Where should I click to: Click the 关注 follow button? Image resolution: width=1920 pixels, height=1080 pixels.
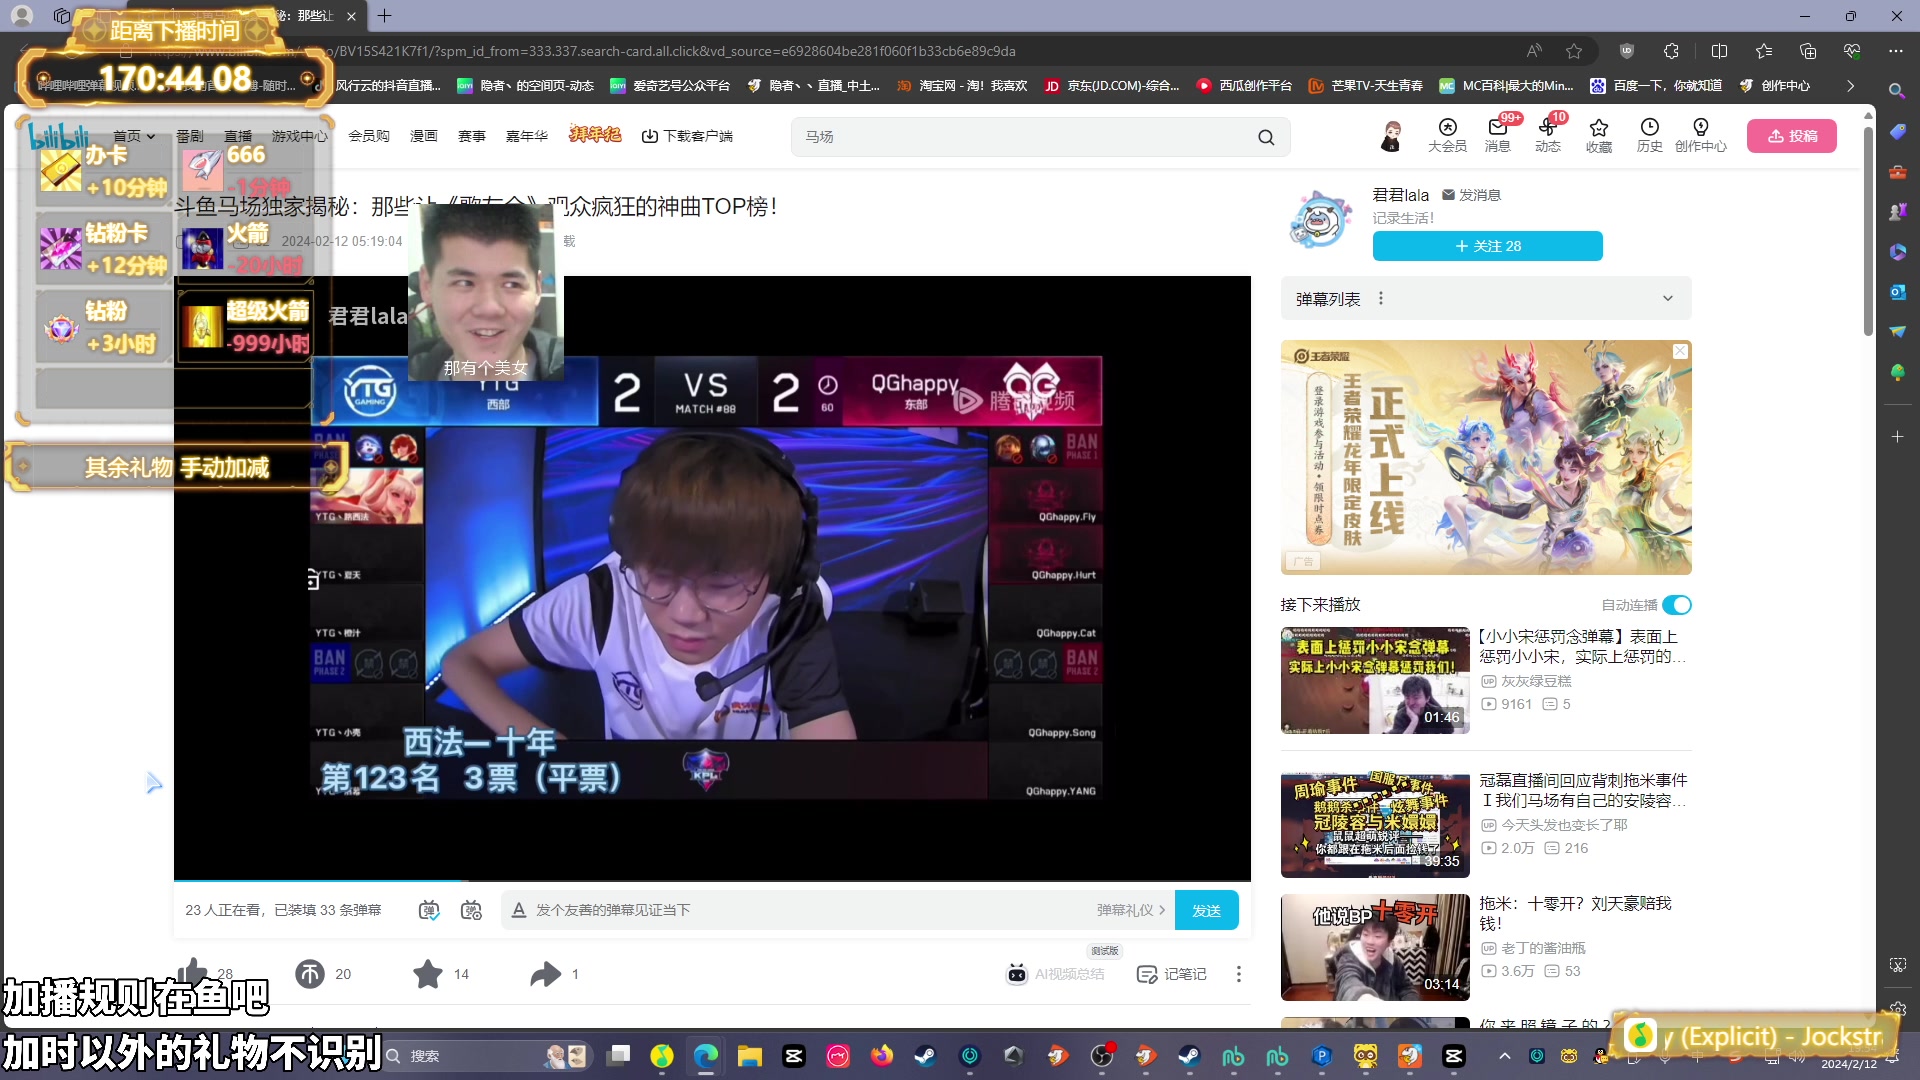[1487, 246]
